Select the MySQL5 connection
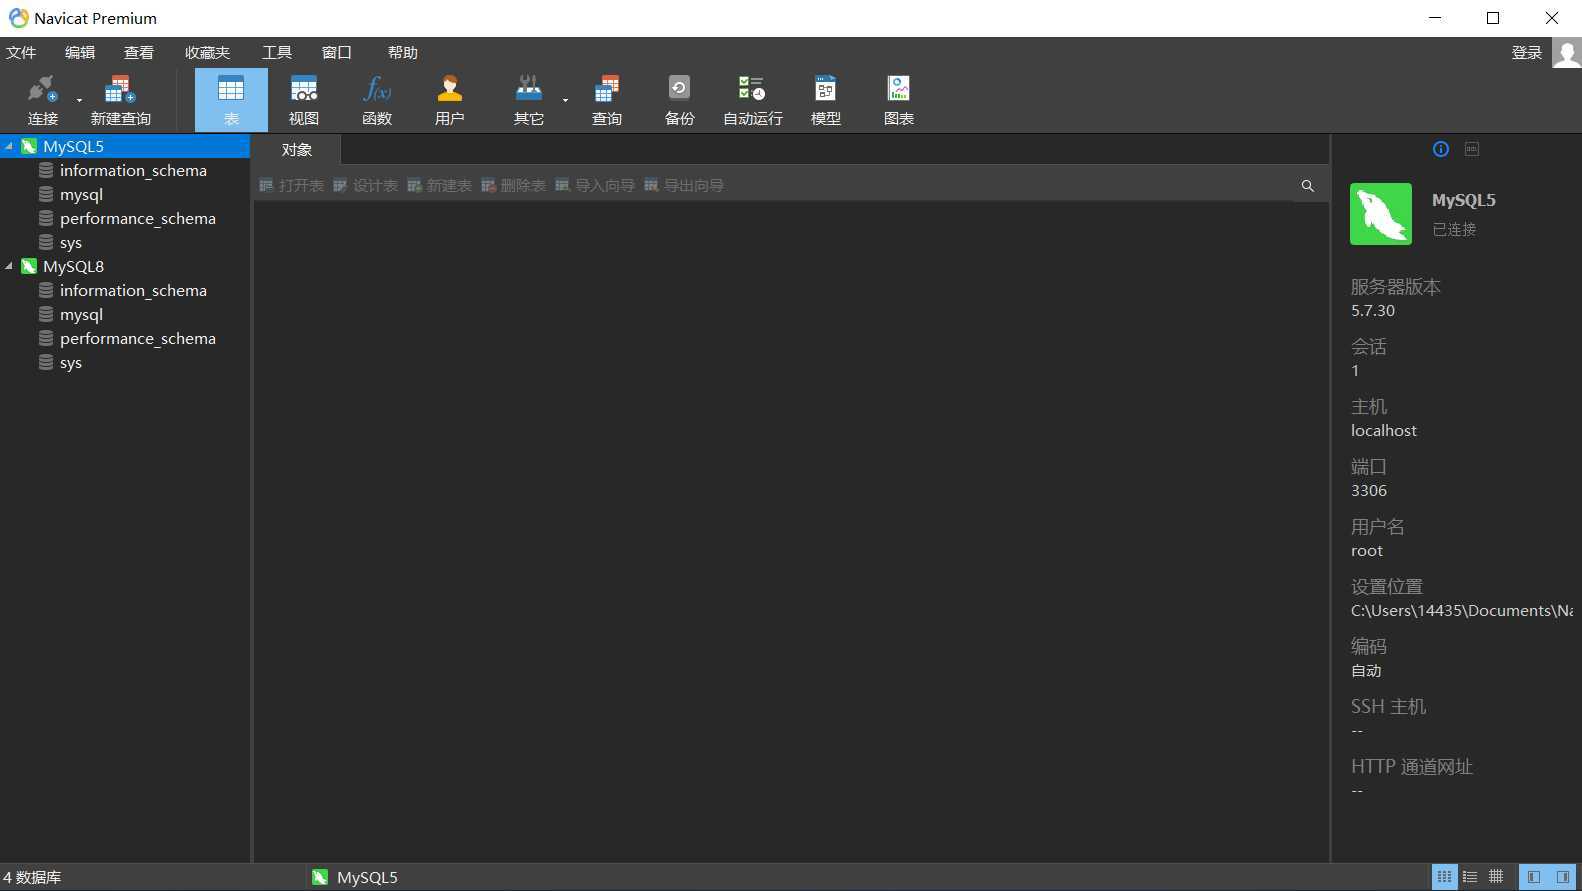Image resolution: width=1582 pixels, height=891 pixels. click(x=124, y=146)
